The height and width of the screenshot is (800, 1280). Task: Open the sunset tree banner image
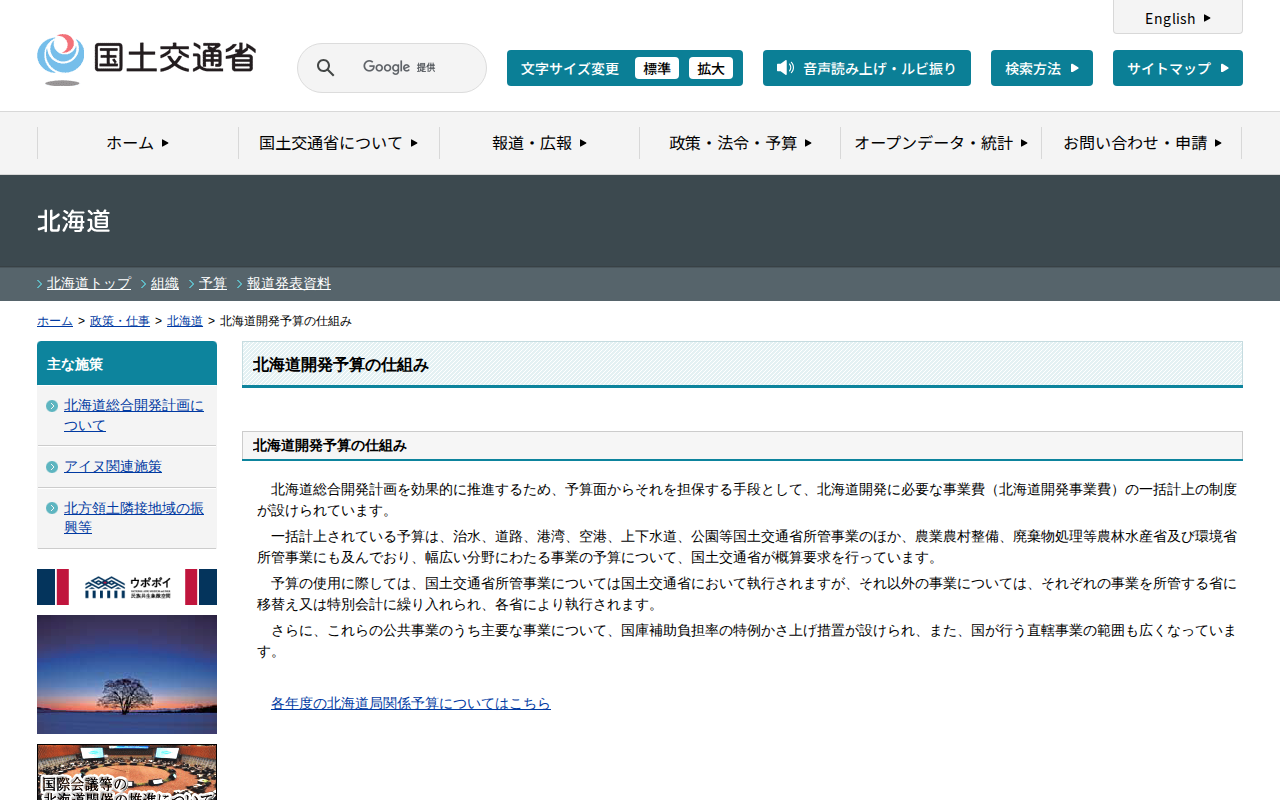tap(127, 674)
